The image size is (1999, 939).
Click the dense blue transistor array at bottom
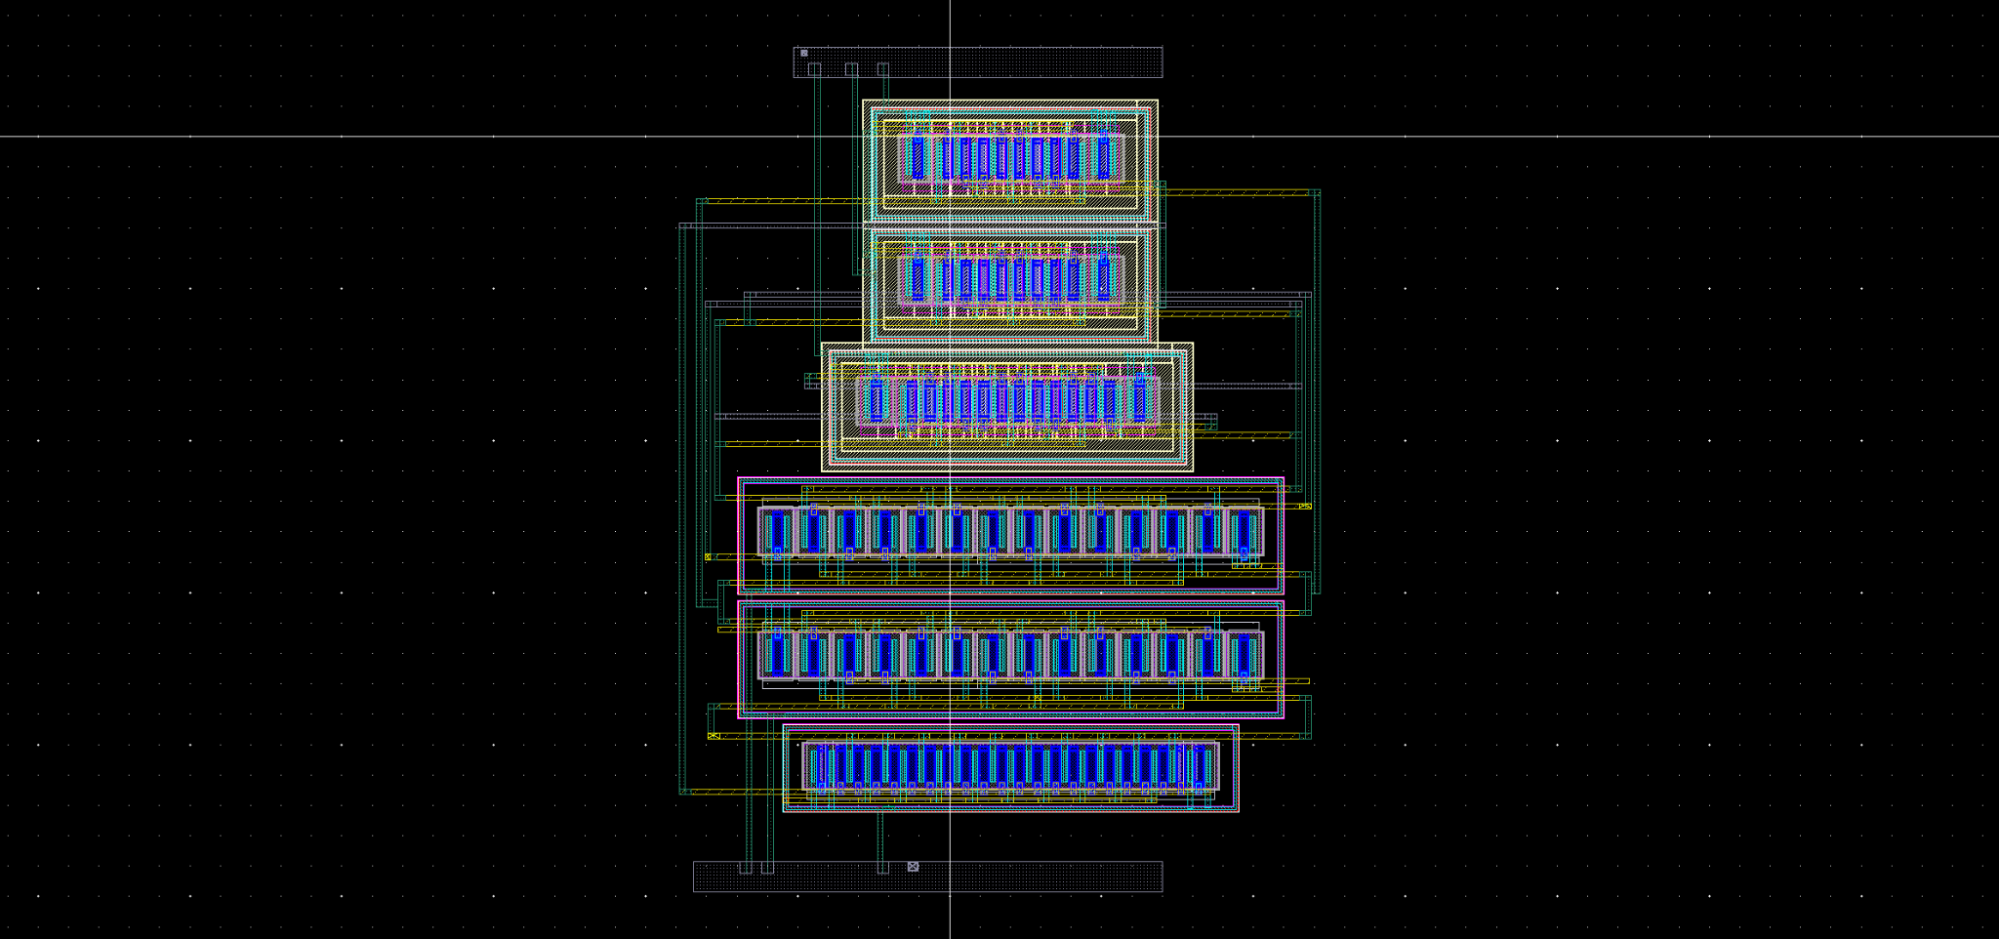coord(1010,767)
